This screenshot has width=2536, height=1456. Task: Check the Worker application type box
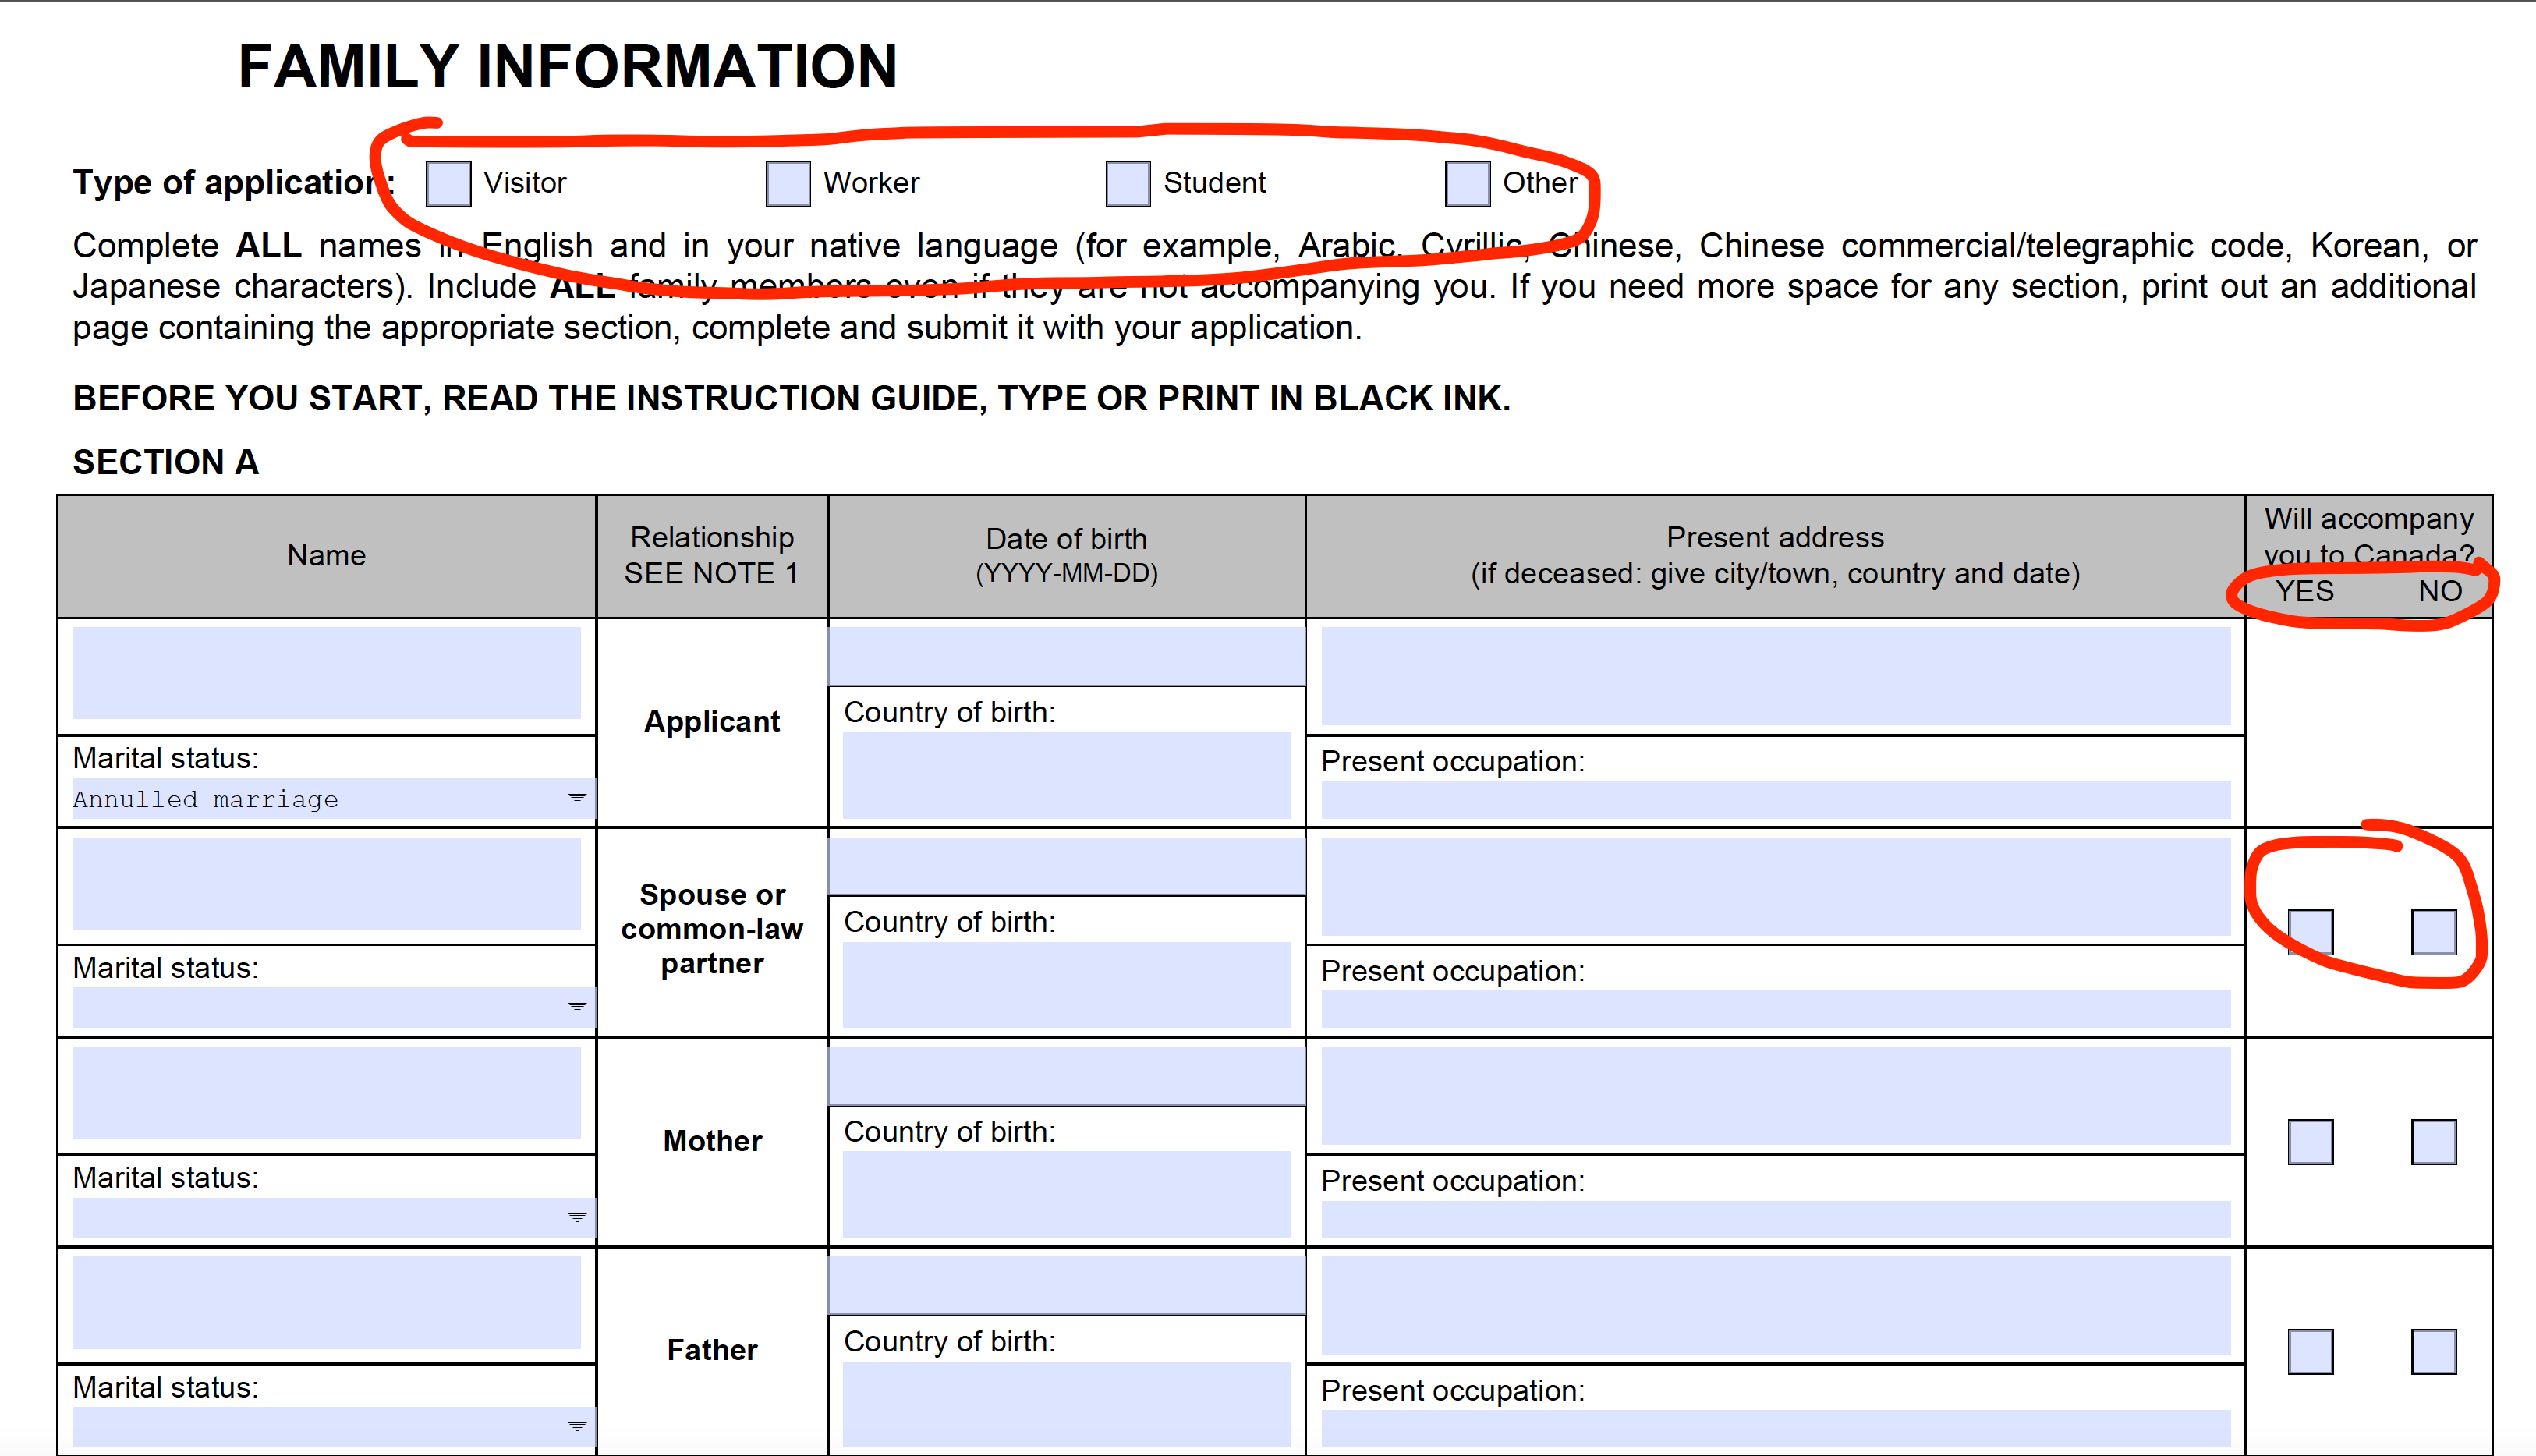tap(788, 184)
